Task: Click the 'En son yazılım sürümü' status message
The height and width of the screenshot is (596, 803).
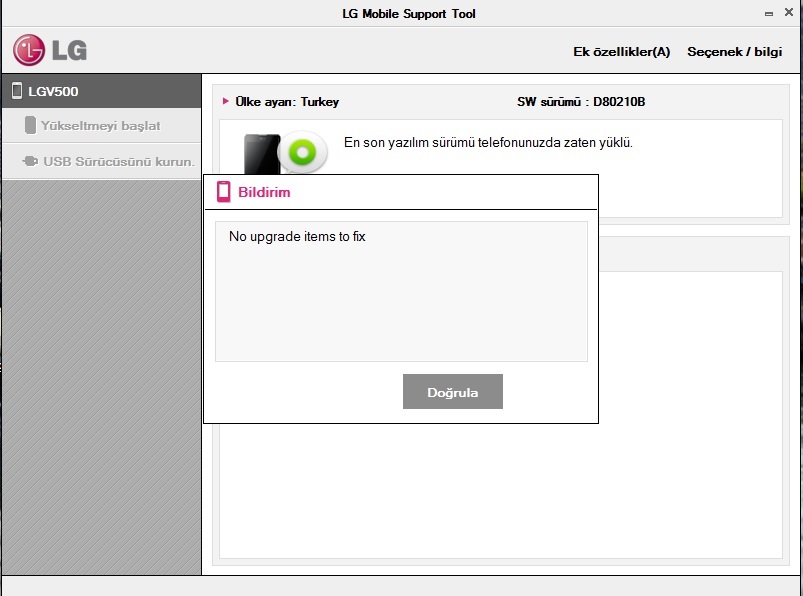Action: coord(488,142)
